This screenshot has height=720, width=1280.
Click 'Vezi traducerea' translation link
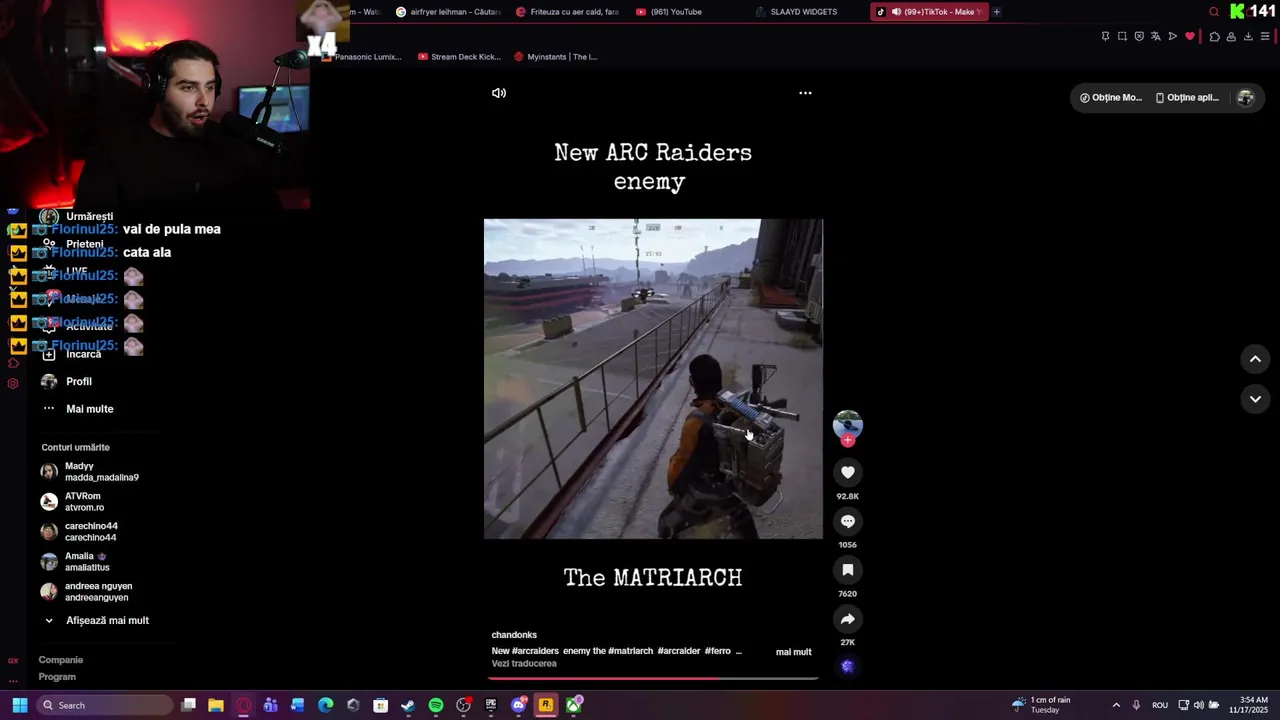[524, 664]
